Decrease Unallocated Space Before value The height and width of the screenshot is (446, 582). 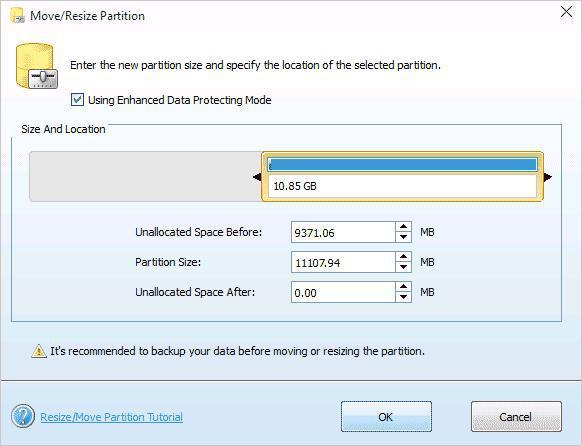click(x=403, y=237)
